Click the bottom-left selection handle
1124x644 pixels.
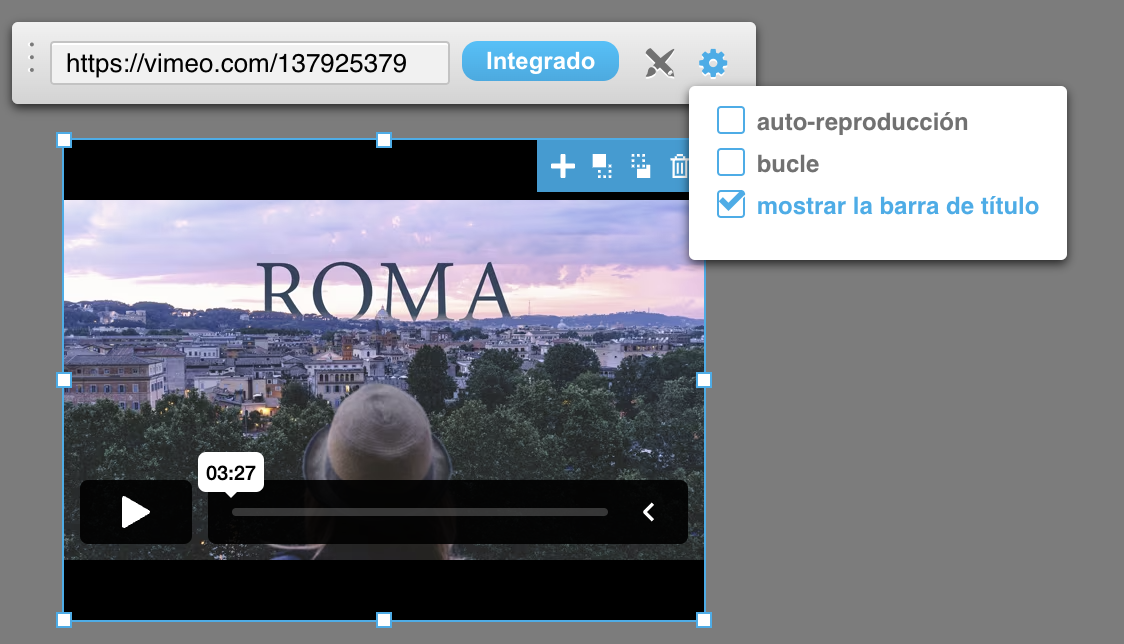[64, 620]
